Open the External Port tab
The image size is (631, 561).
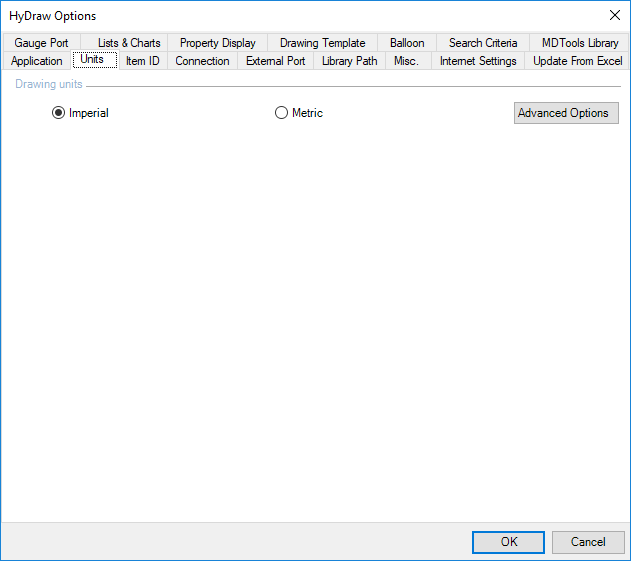pos(276,61)
